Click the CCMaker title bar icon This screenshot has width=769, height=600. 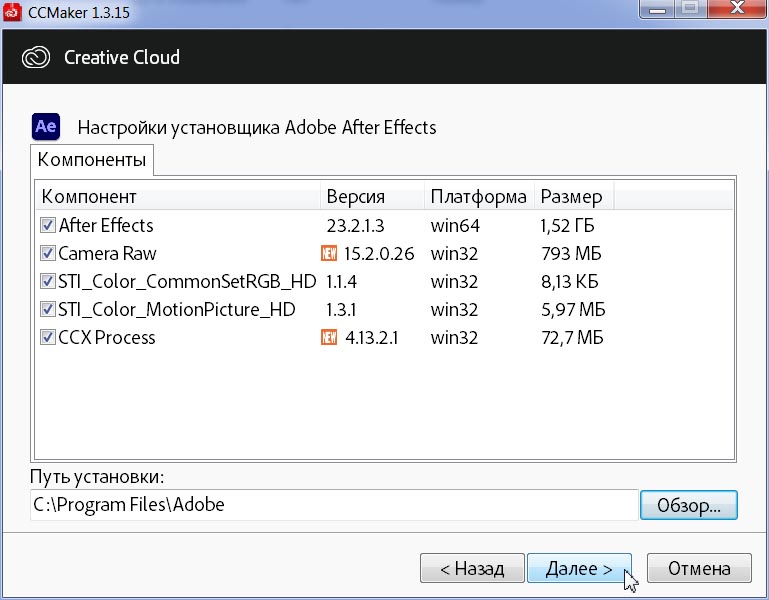tap(12, 11)
